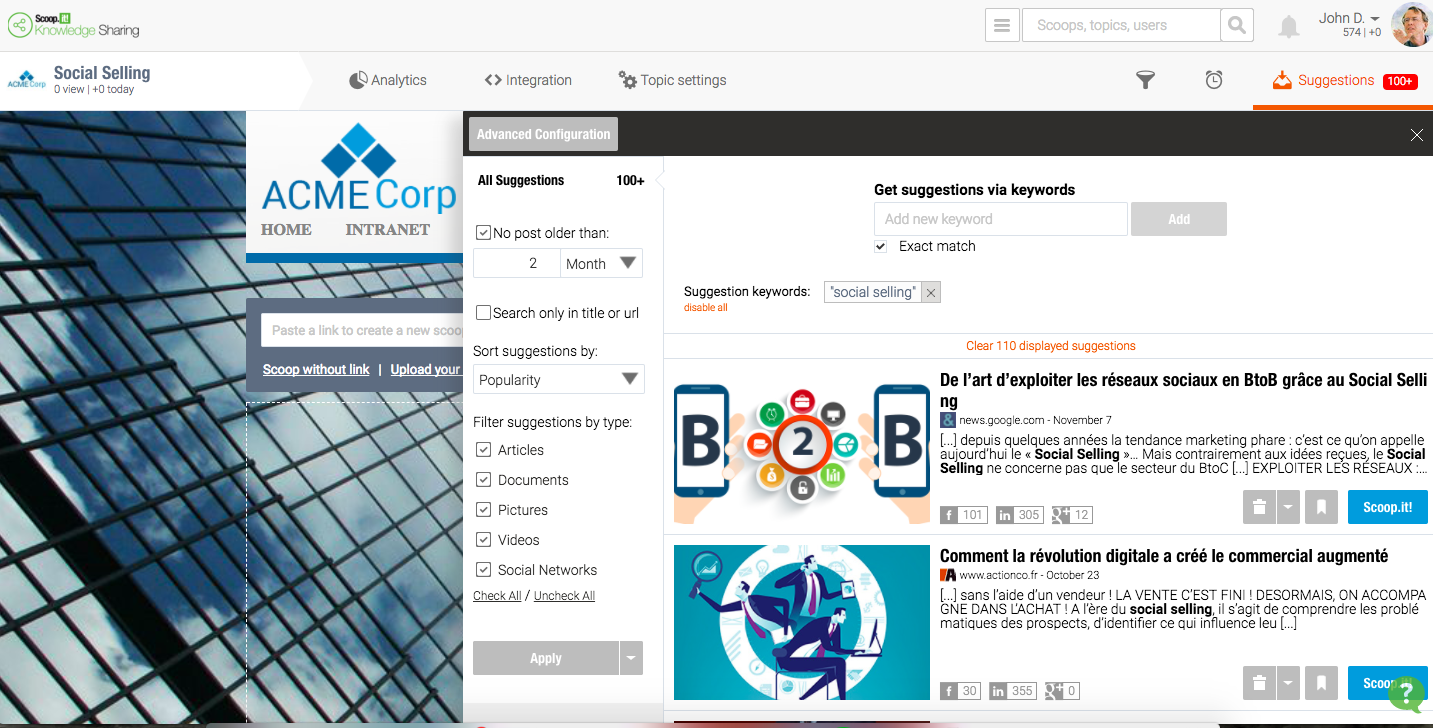Click the Add keyword button
This screenshot has height=728, width=1433.
pos(1179,219)
